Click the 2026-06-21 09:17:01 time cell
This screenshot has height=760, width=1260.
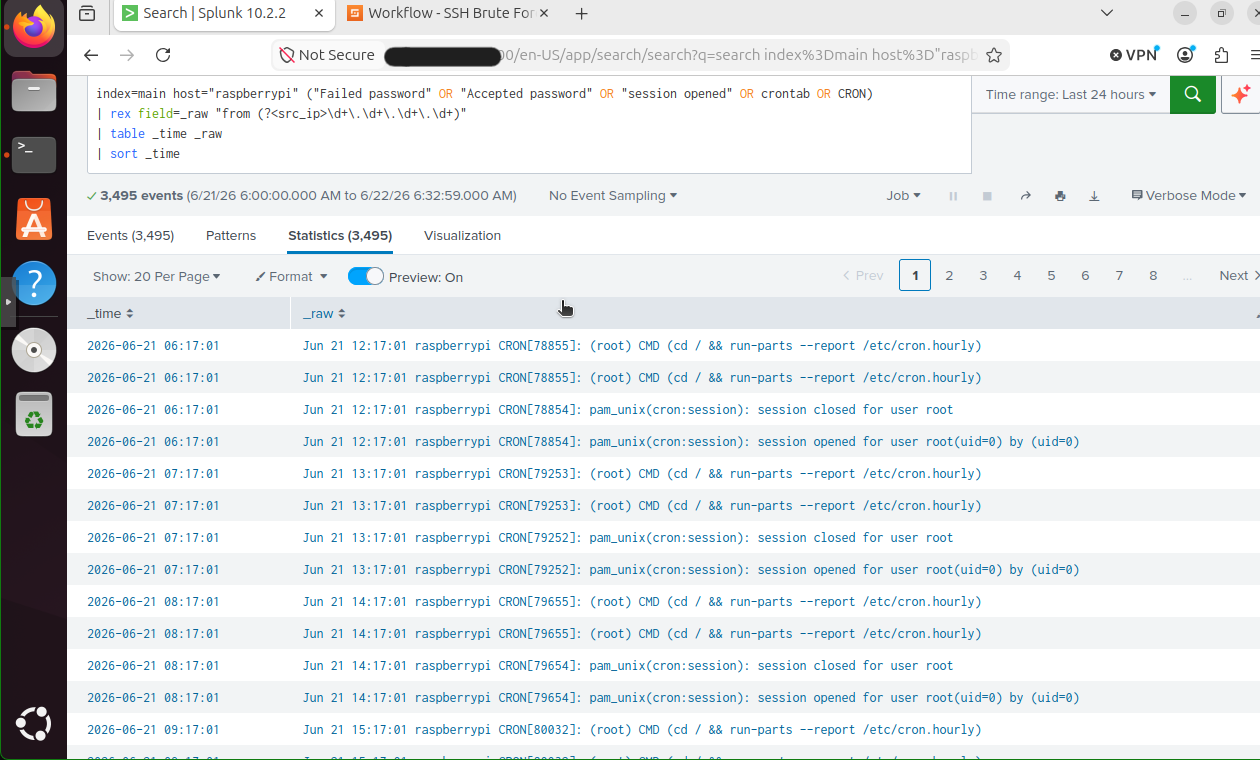pyautogui.click(x=153, y=730)
